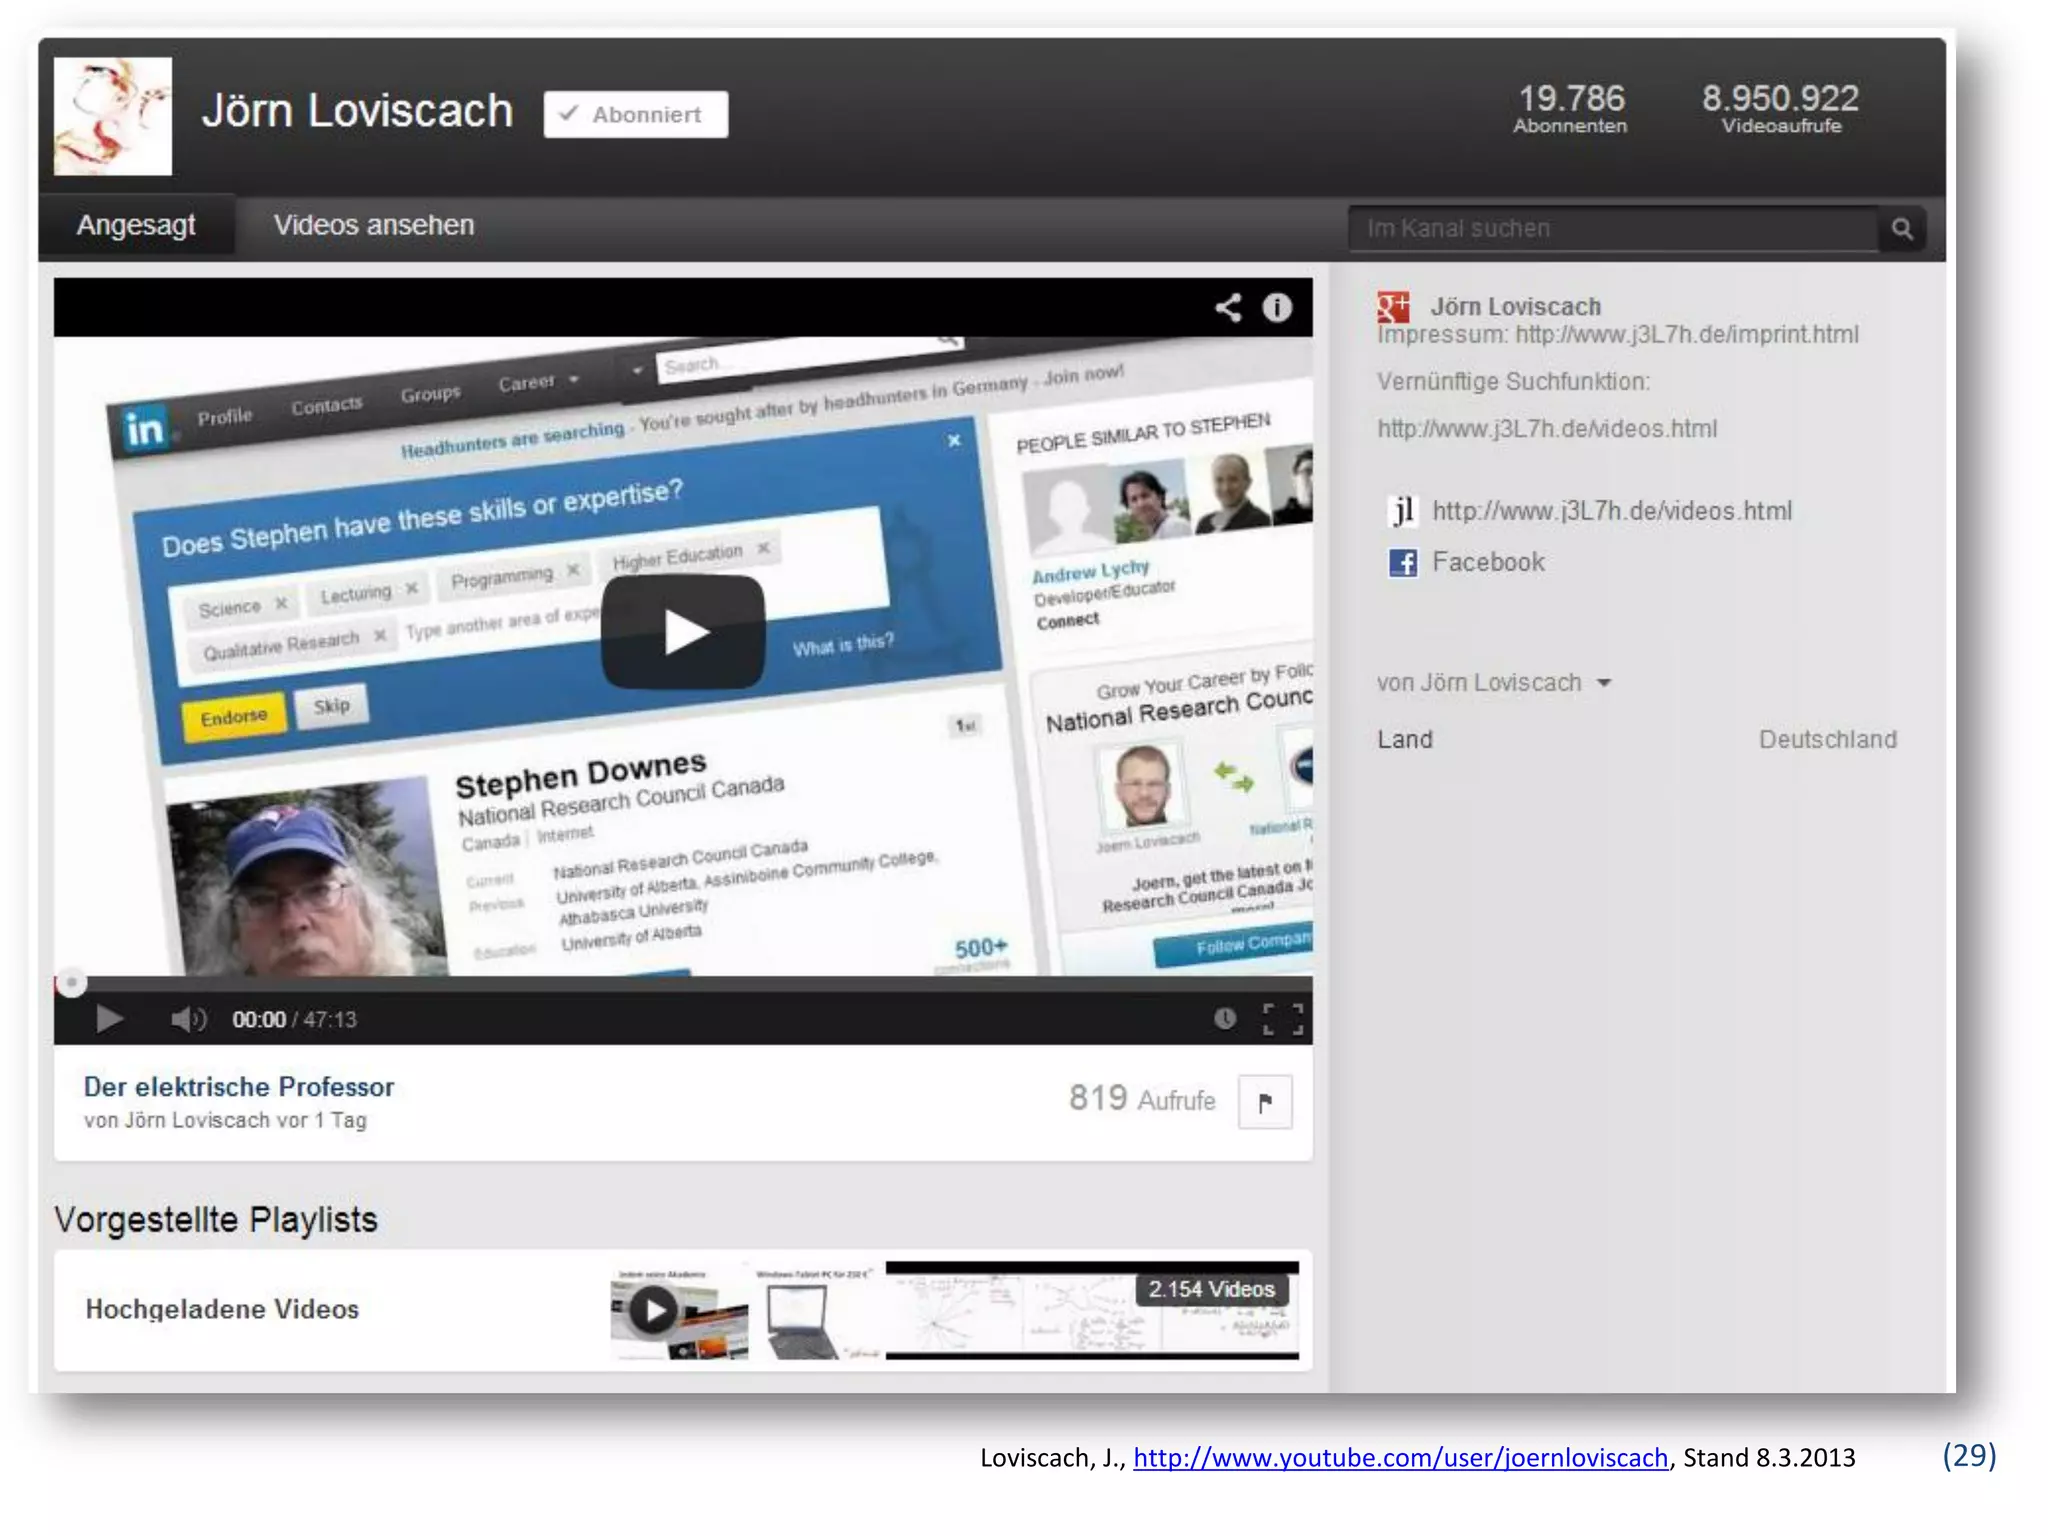2048x1536 pixels.
Task: Switch to Videos ansehen tab
Action: pyautogui.click(x=374, y=225)
